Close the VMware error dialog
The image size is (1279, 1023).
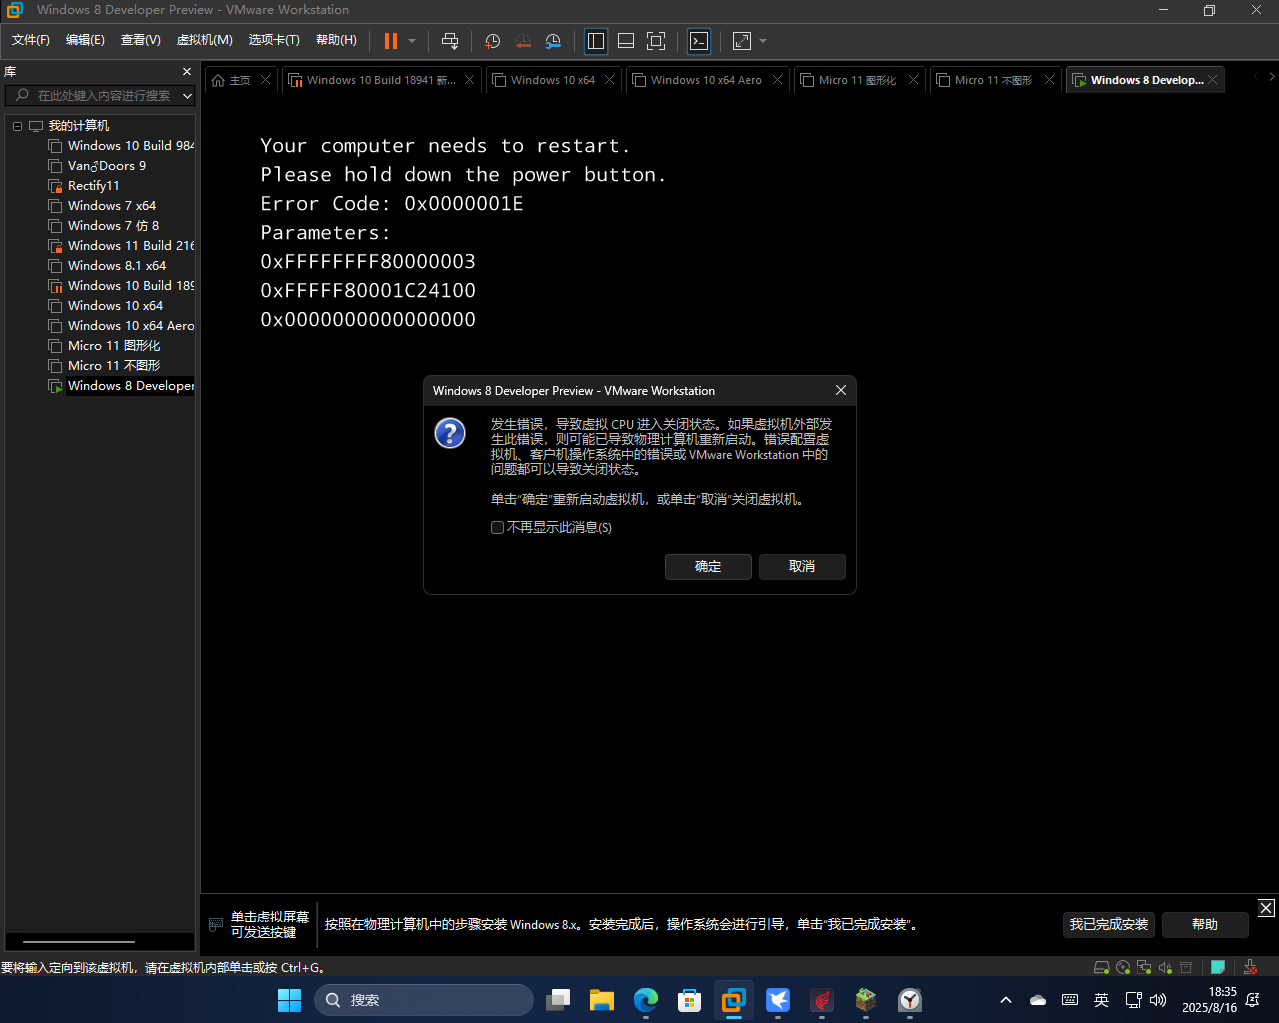click(x=841, y=390)
